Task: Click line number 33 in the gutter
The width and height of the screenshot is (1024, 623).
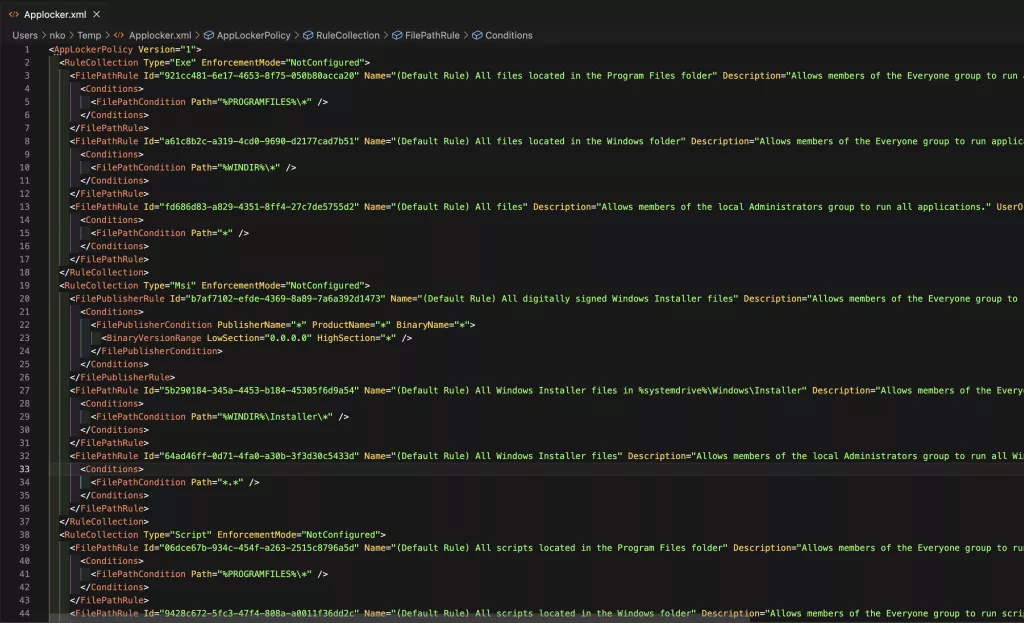Action: 25,469
